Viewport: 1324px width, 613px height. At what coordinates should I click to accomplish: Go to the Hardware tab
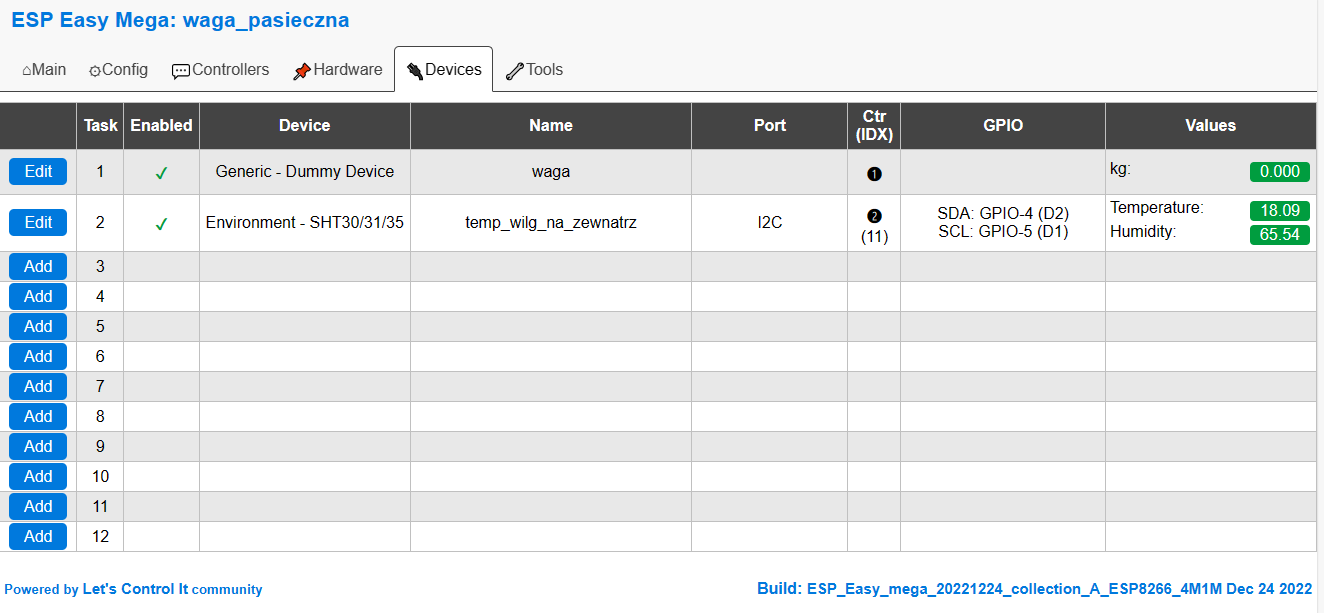(337, 70)
